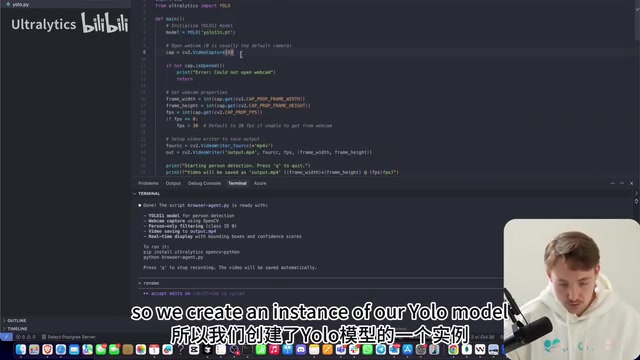Open the Azure panel tab
This screenshot has width=640, height=360.
(x=260, y=183)
